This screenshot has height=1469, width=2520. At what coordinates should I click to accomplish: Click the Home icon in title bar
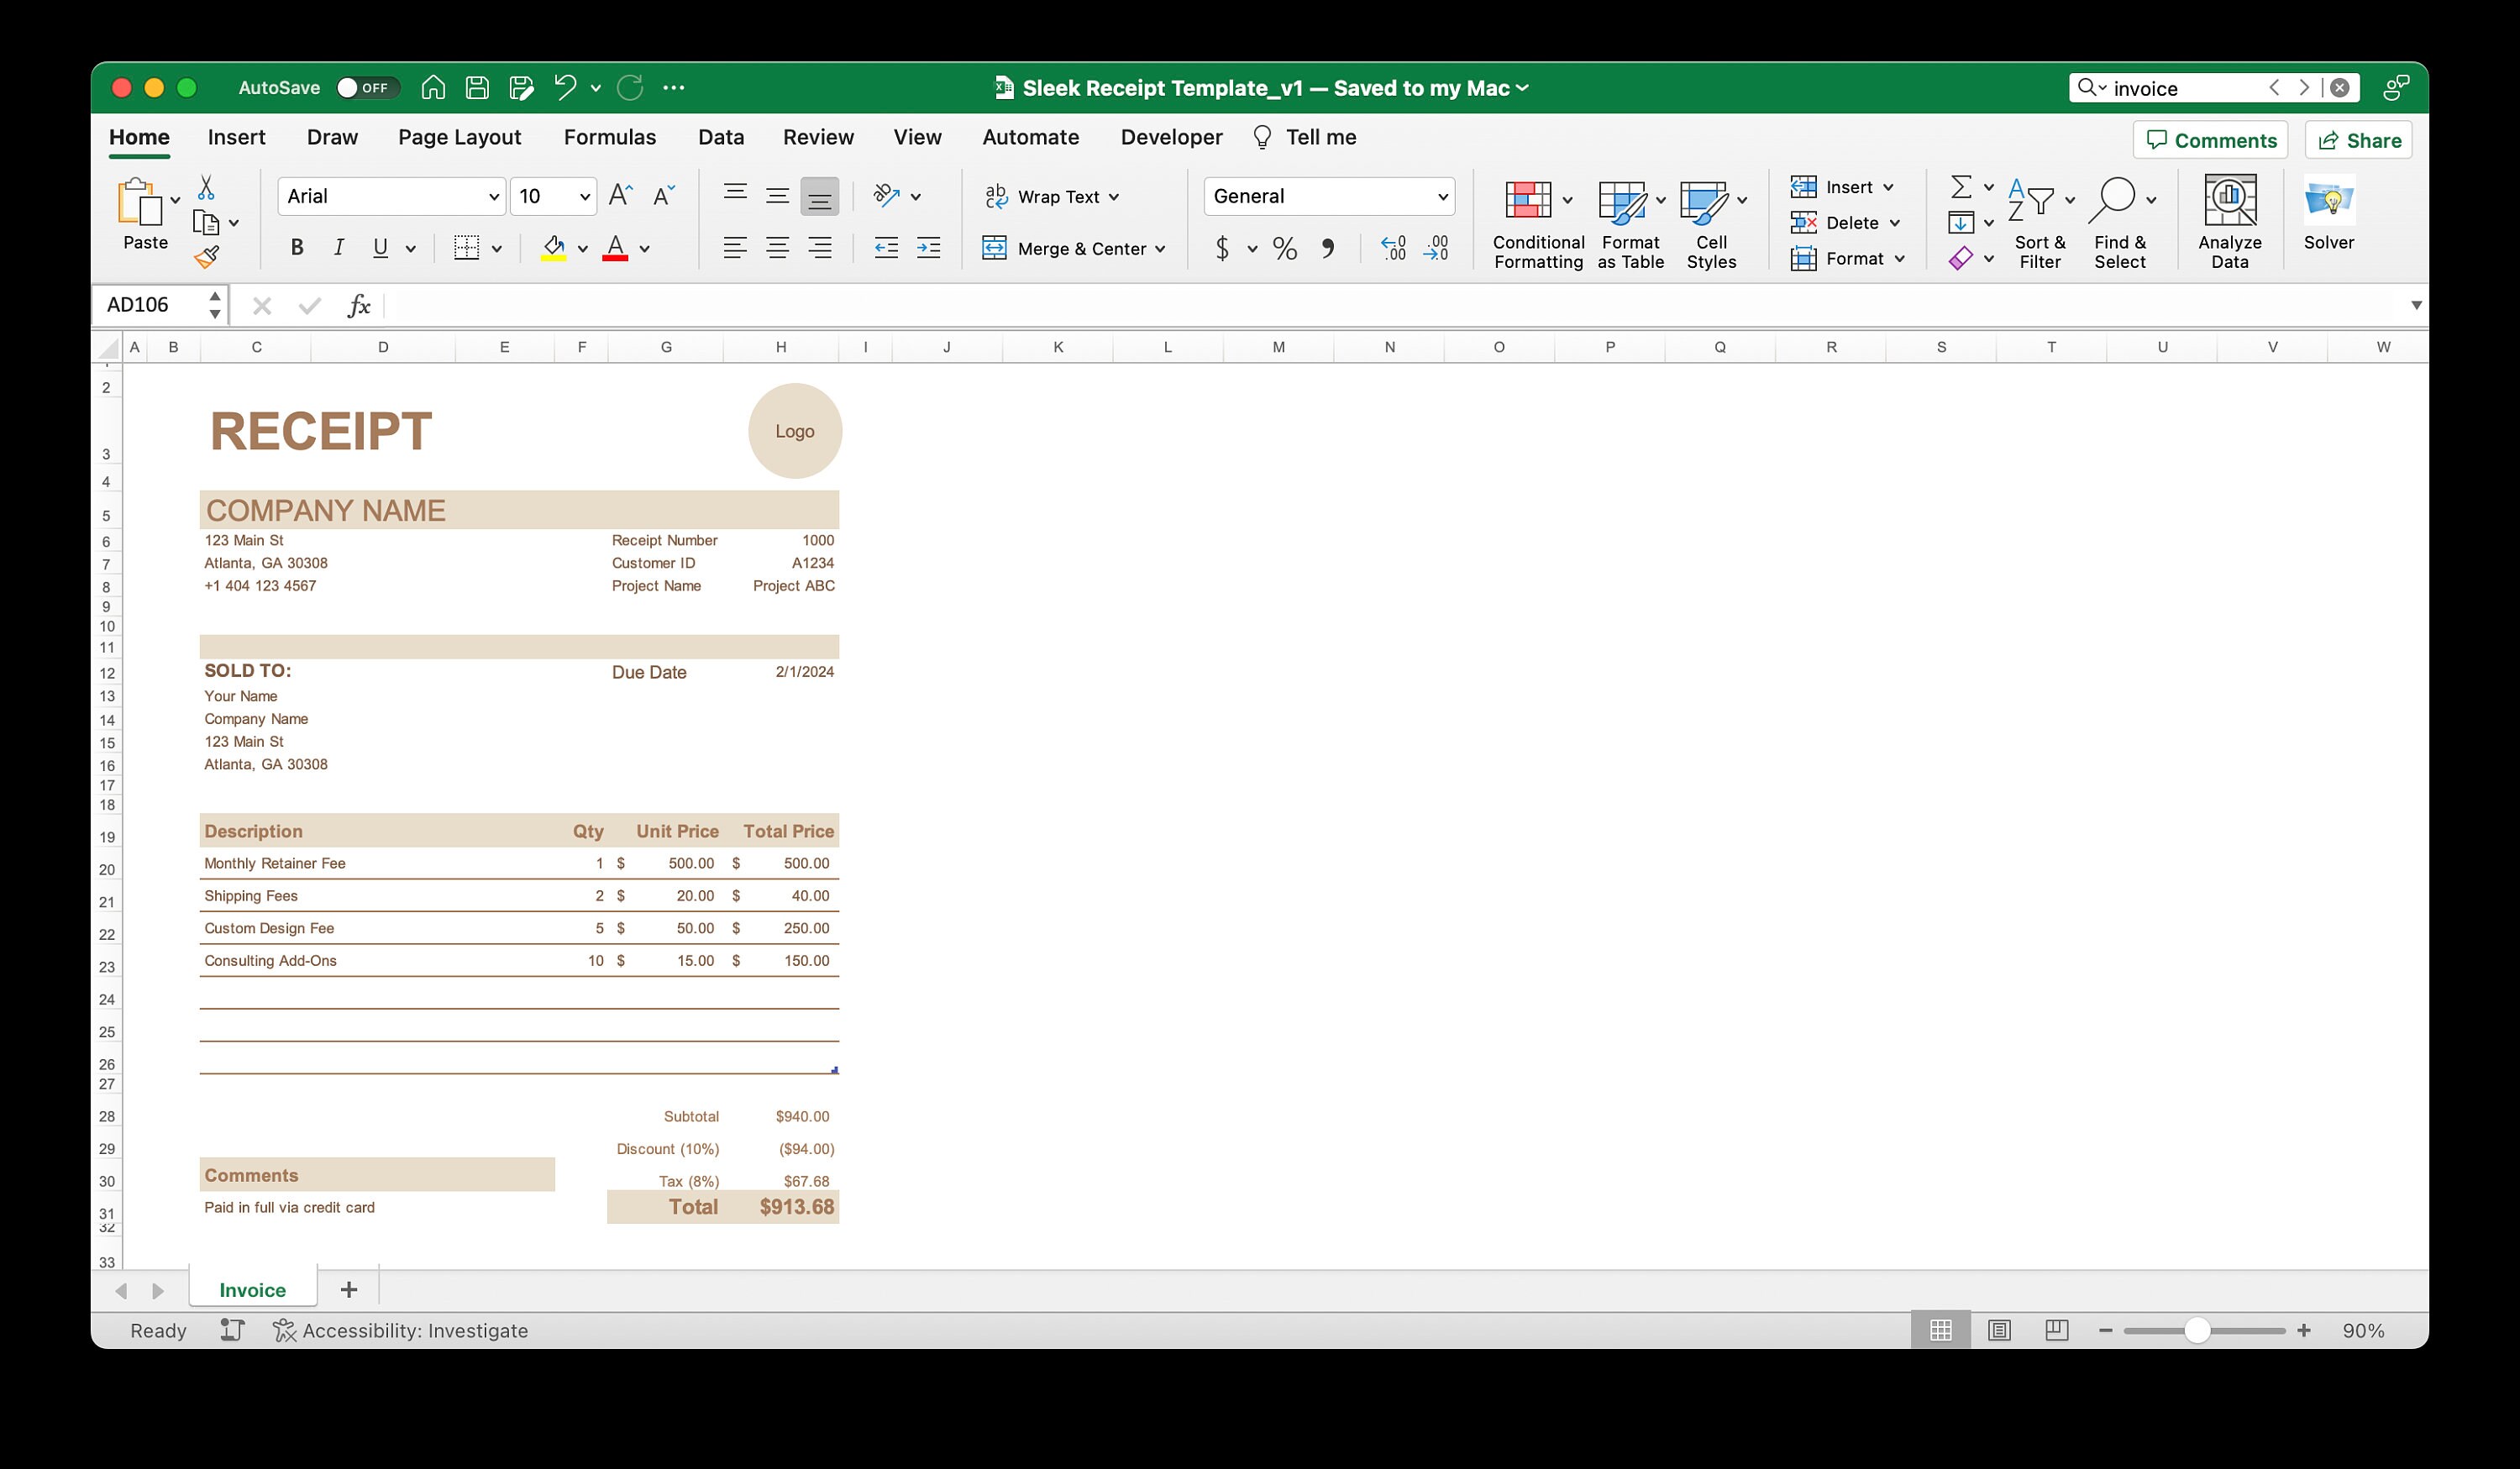(x=433, y=88)
